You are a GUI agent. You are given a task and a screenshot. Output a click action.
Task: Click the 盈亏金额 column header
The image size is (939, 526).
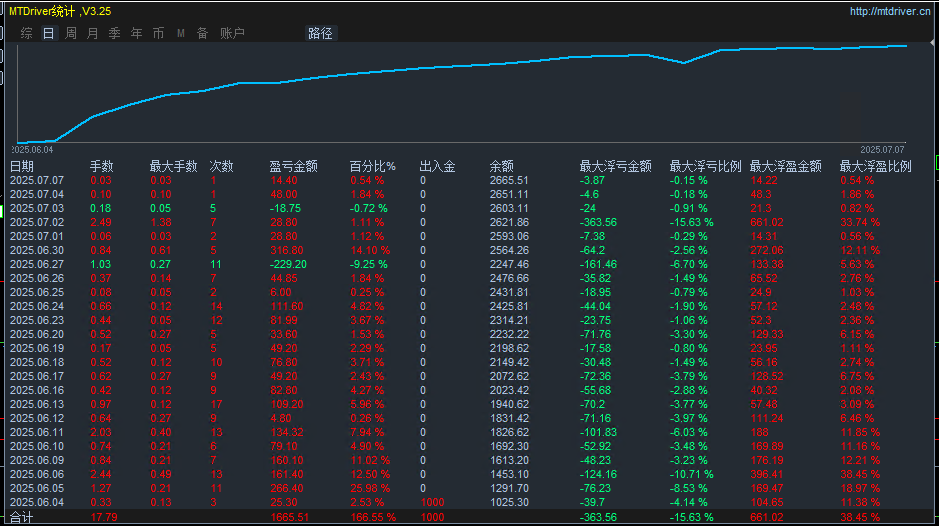[x=293, y=166]
